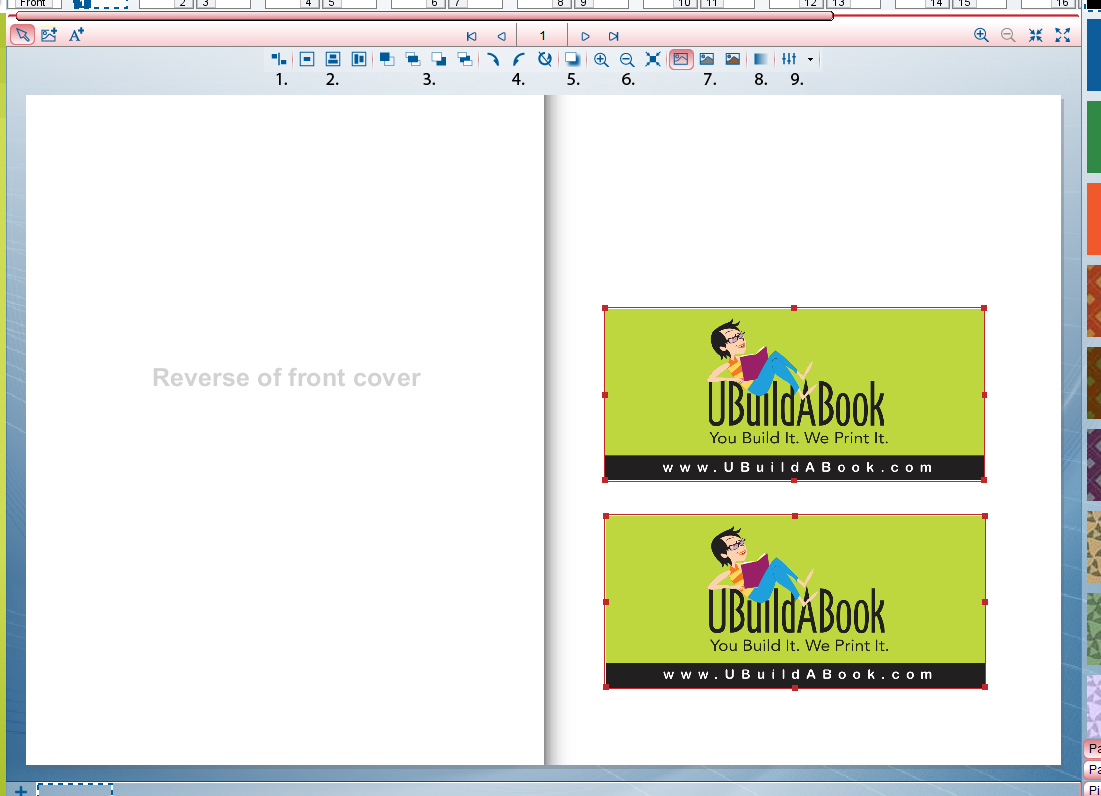Viewport: 1101px width, 796px height.
Task: Click the four-arrows fit icon in edit toolbar
Action: (653, 60)
